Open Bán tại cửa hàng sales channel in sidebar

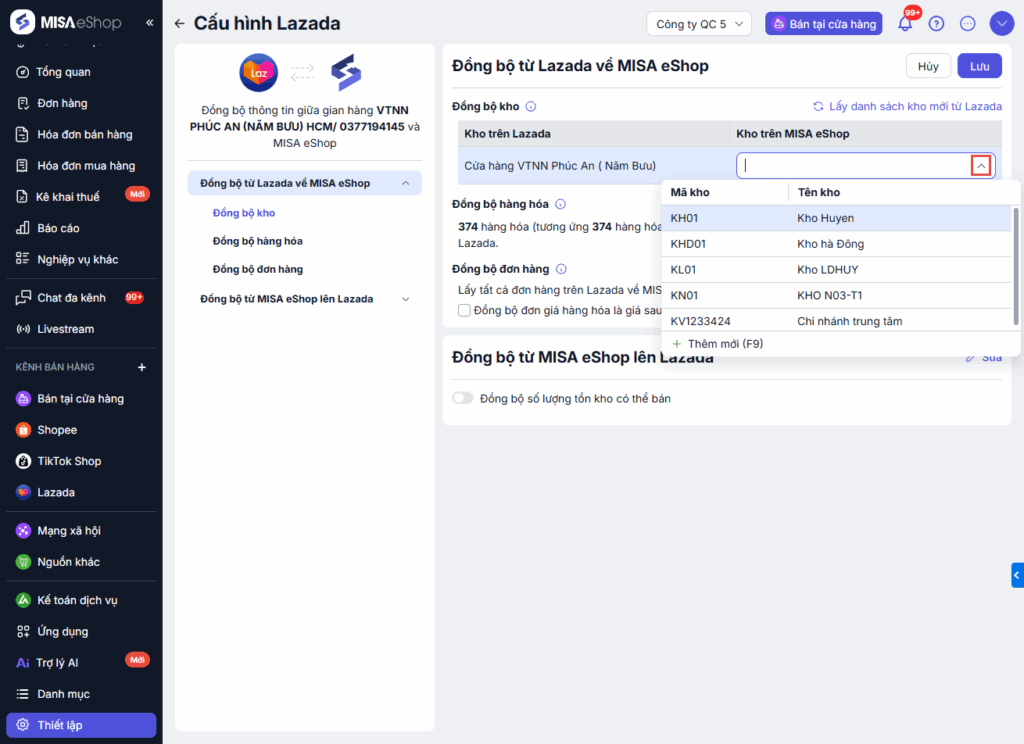(x=81, y=398)
